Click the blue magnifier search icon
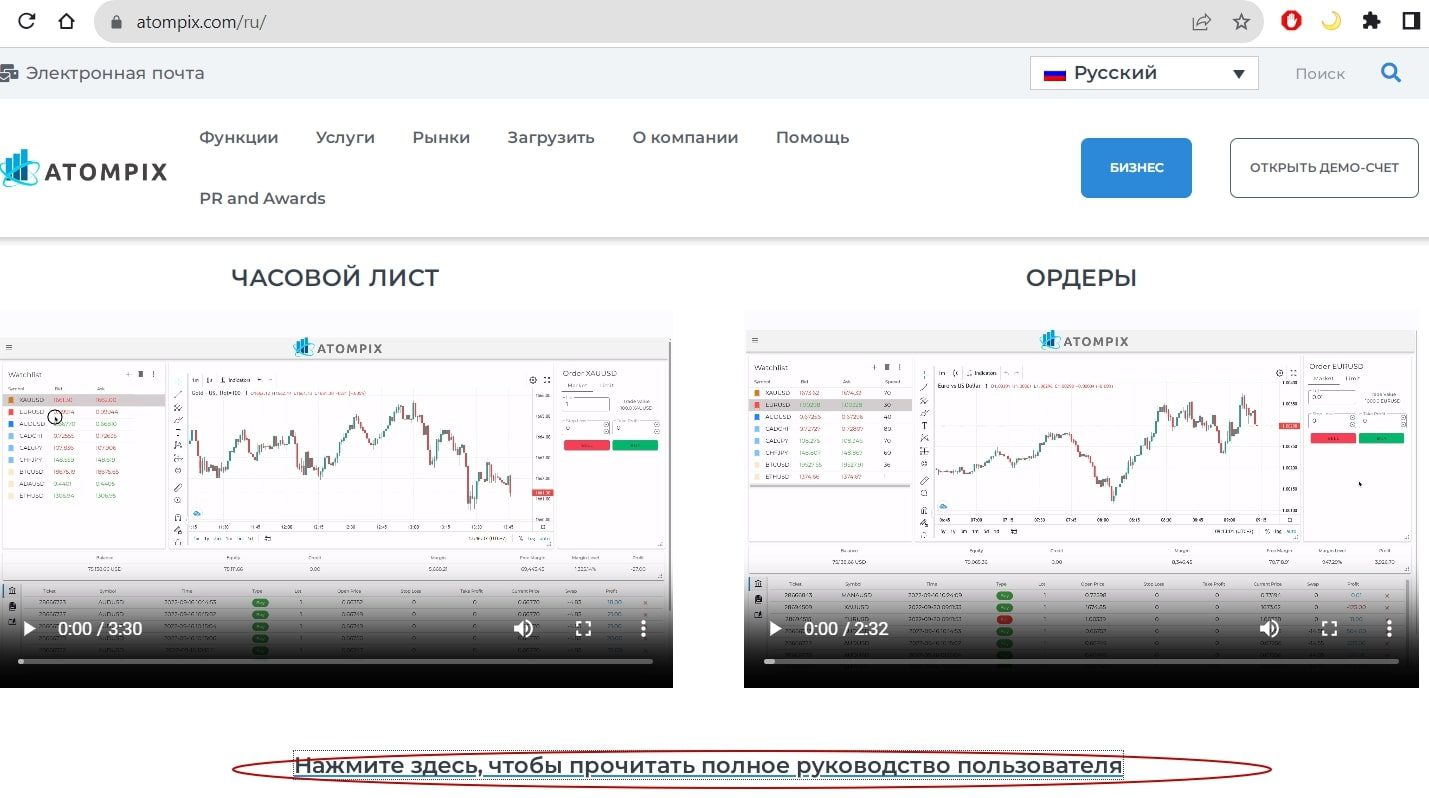Image resolution: width=1429 pixels, height=798 pixels. click(1391, 73)
